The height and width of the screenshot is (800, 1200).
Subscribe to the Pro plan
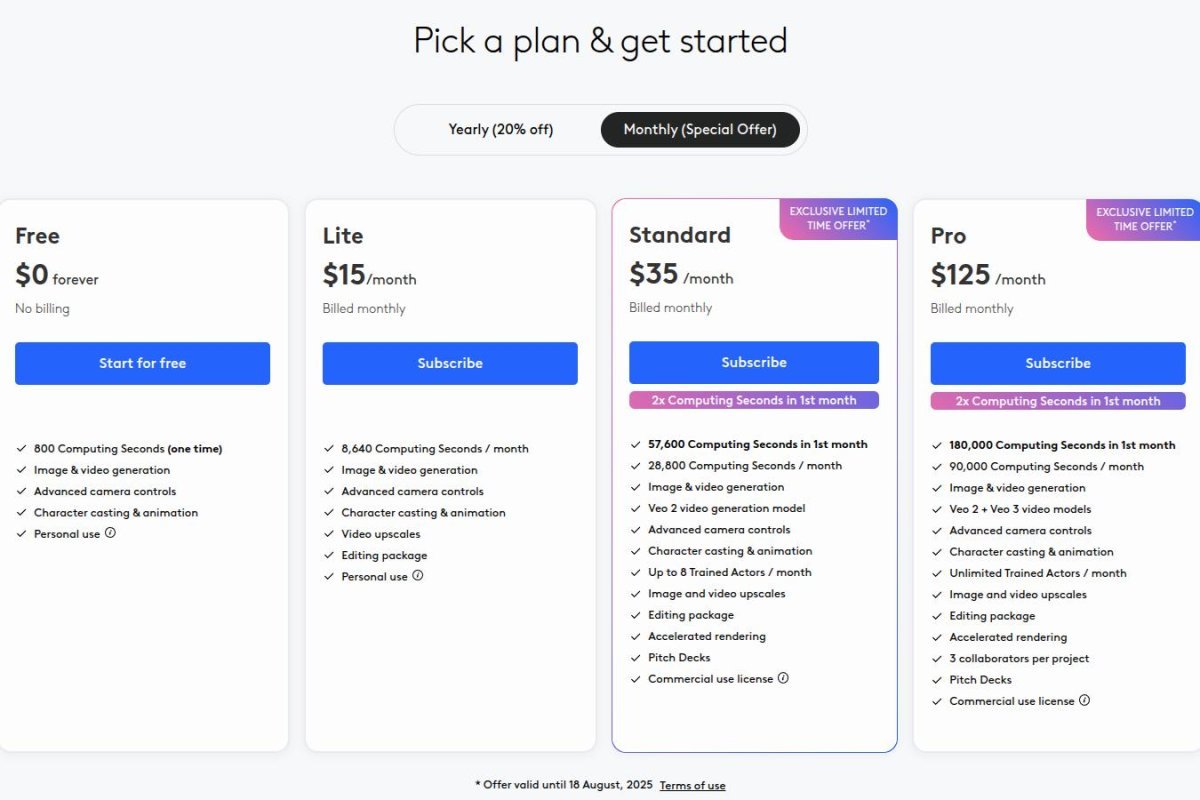(x=1058, y=363)
